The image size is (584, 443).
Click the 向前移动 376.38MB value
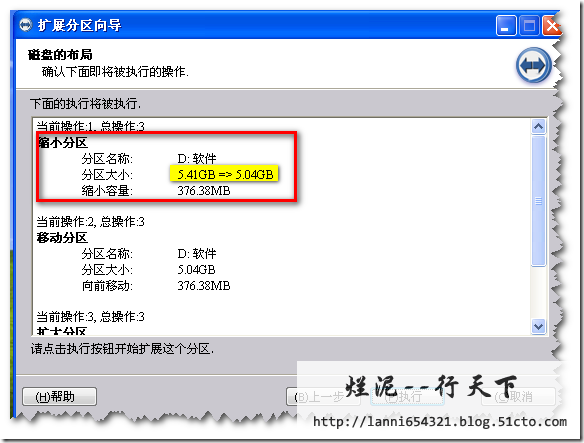tap(204, 286)
